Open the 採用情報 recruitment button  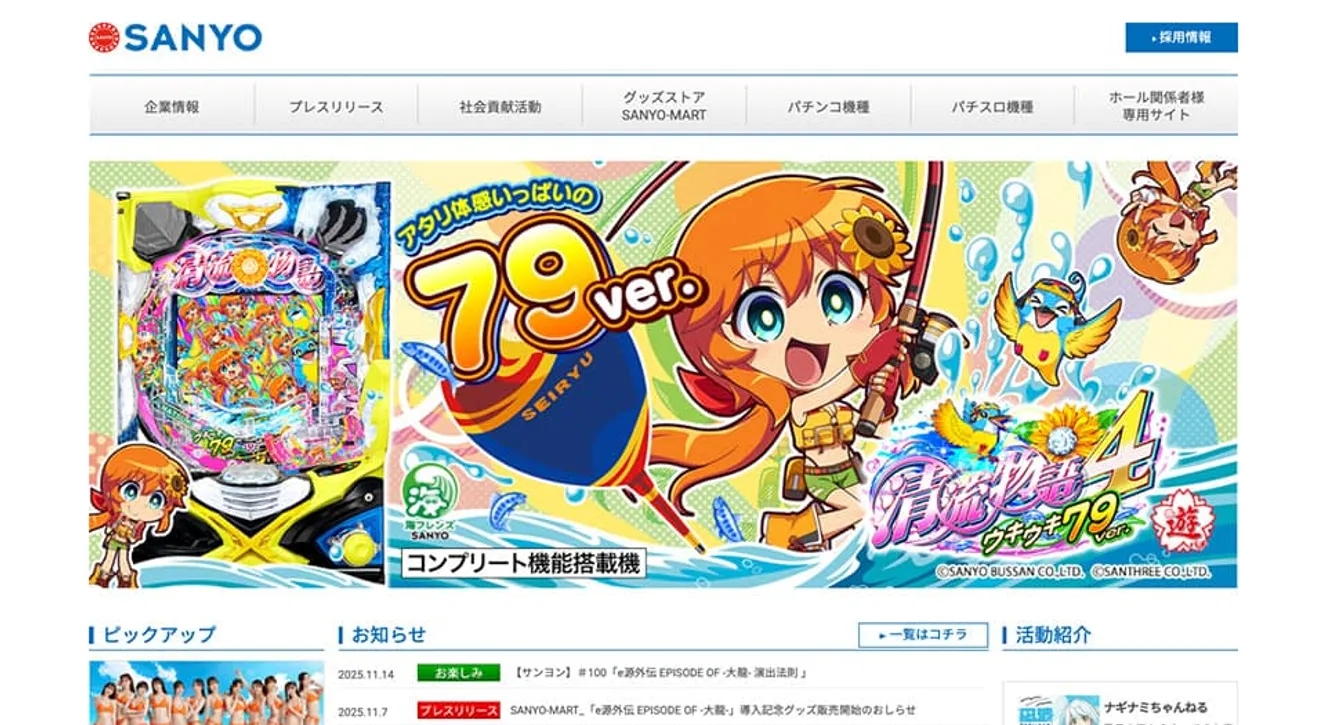point(1181,37)
